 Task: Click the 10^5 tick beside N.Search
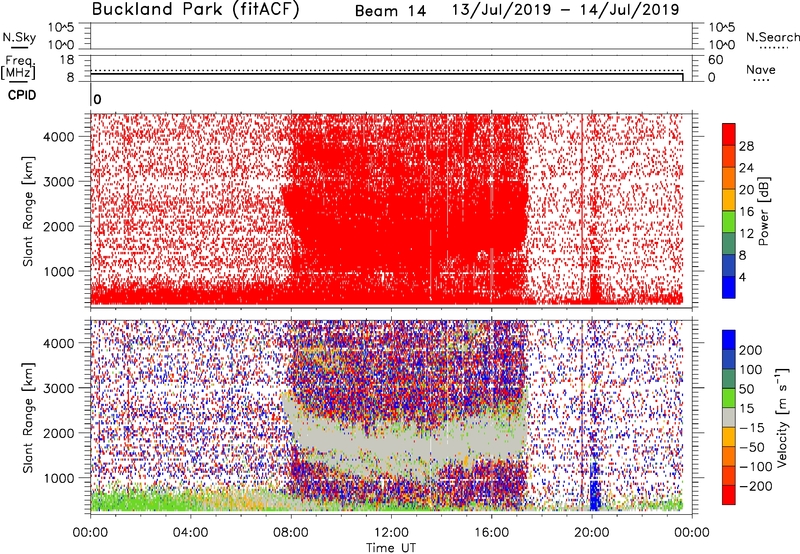pyautogui.click(x=721, y=28)
